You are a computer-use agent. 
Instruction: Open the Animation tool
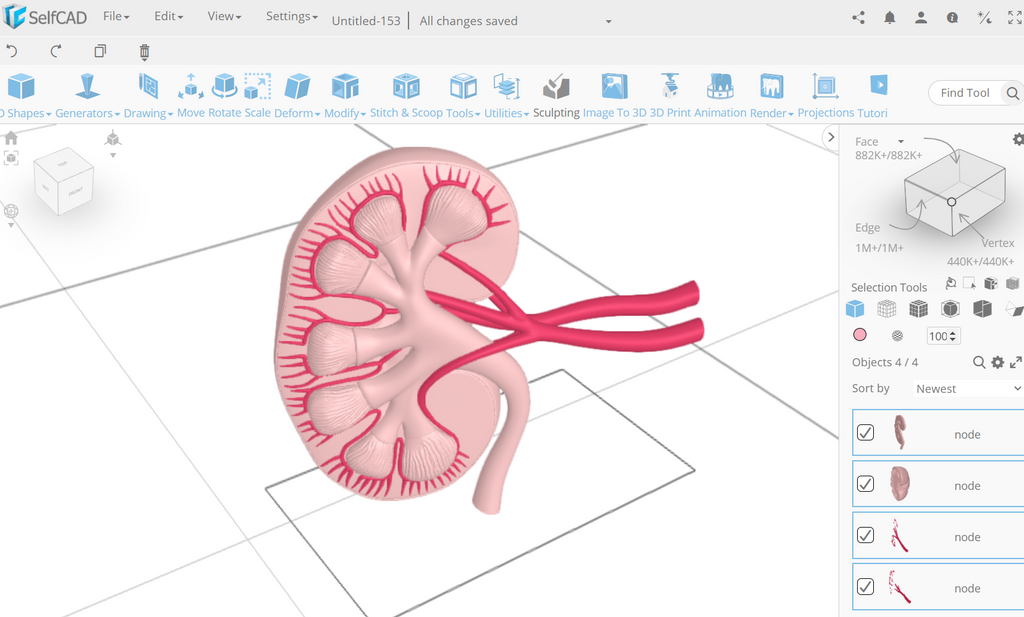[718, 95]
